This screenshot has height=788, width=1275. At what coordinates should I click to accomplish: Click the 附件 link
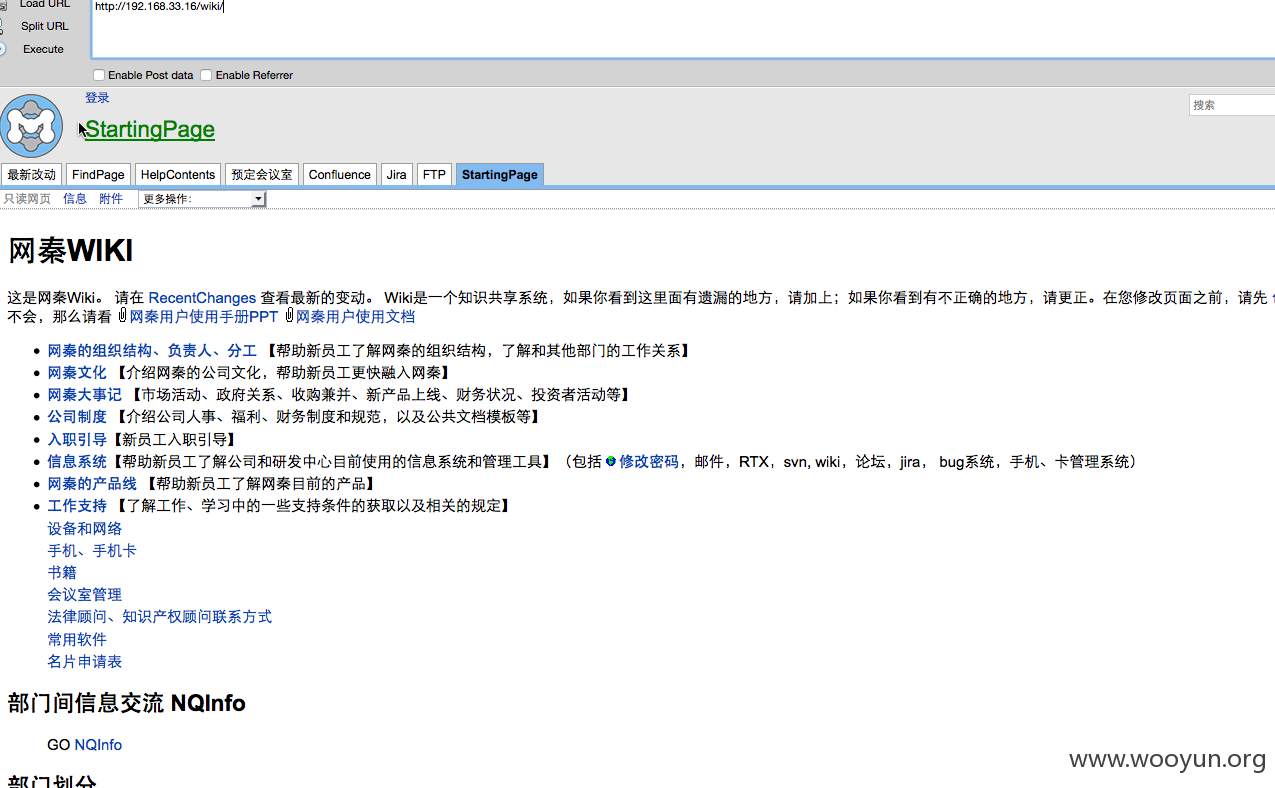[x=111, y=199]
